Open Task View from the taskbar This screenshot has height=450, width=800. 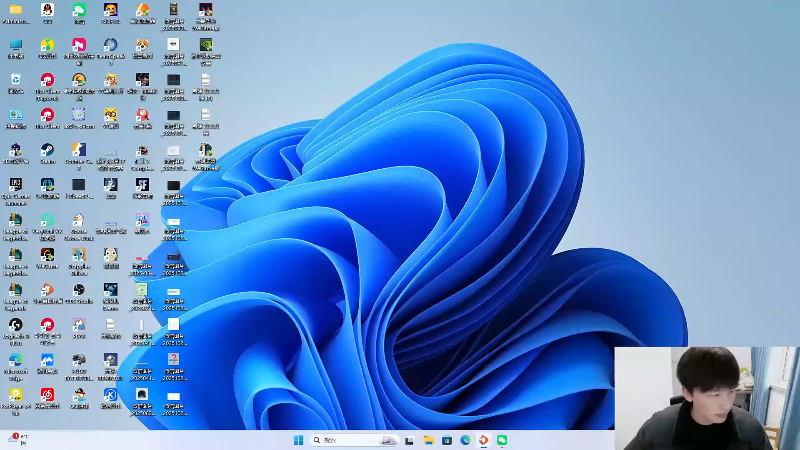click(409, 440)
